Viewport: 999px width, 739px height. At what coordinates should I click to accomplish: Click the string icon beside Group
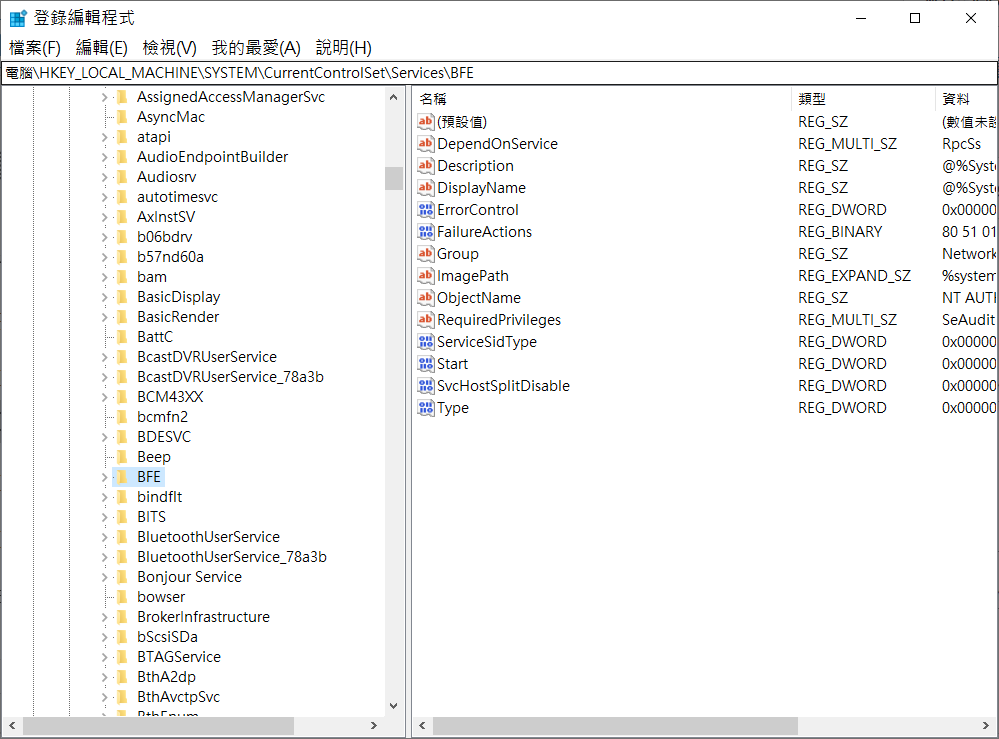tap(426, 254)
